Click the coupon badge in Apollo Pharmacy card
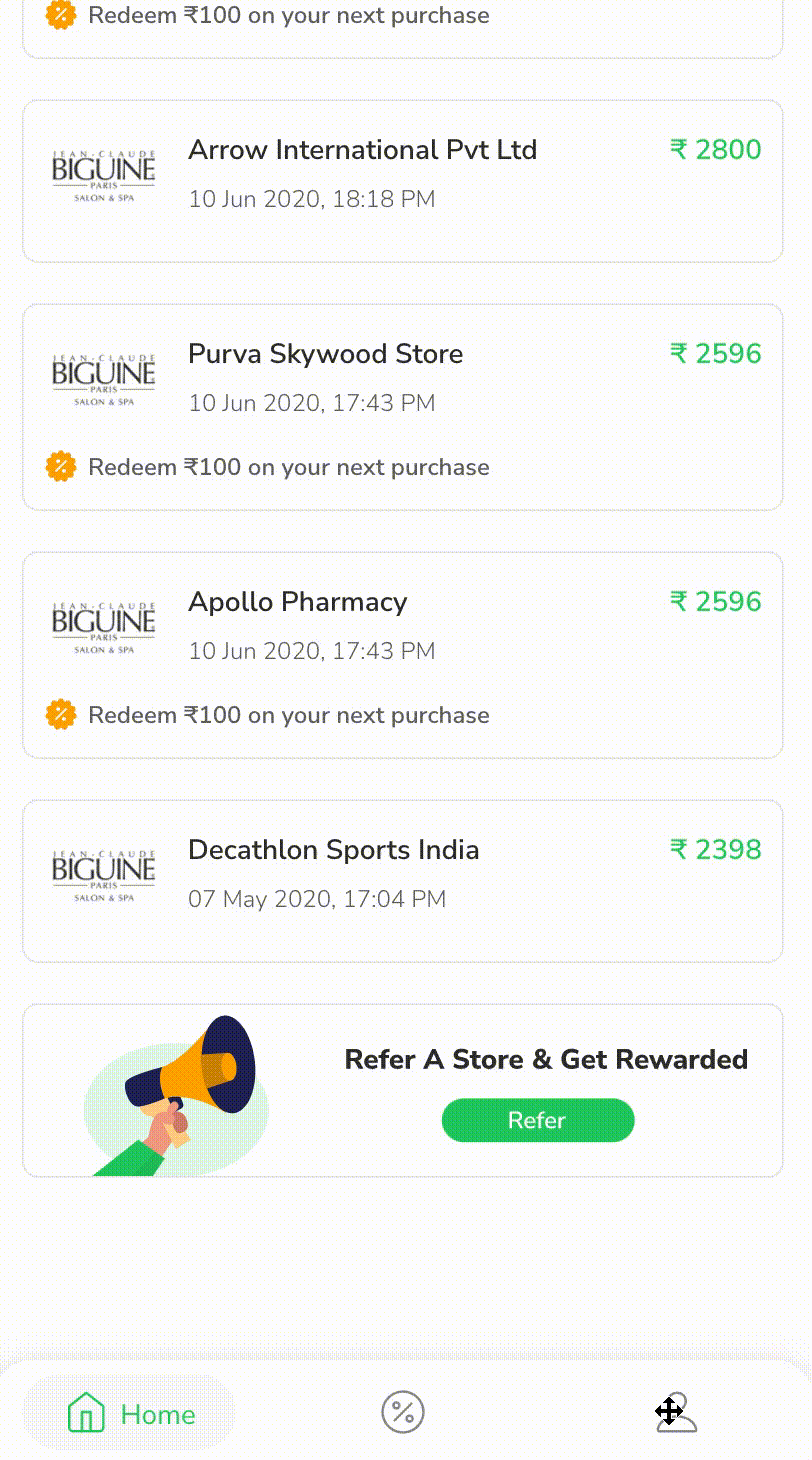The width and height of the screenshot is (812, 1460). pyautogui.click(x=61, y=715)
